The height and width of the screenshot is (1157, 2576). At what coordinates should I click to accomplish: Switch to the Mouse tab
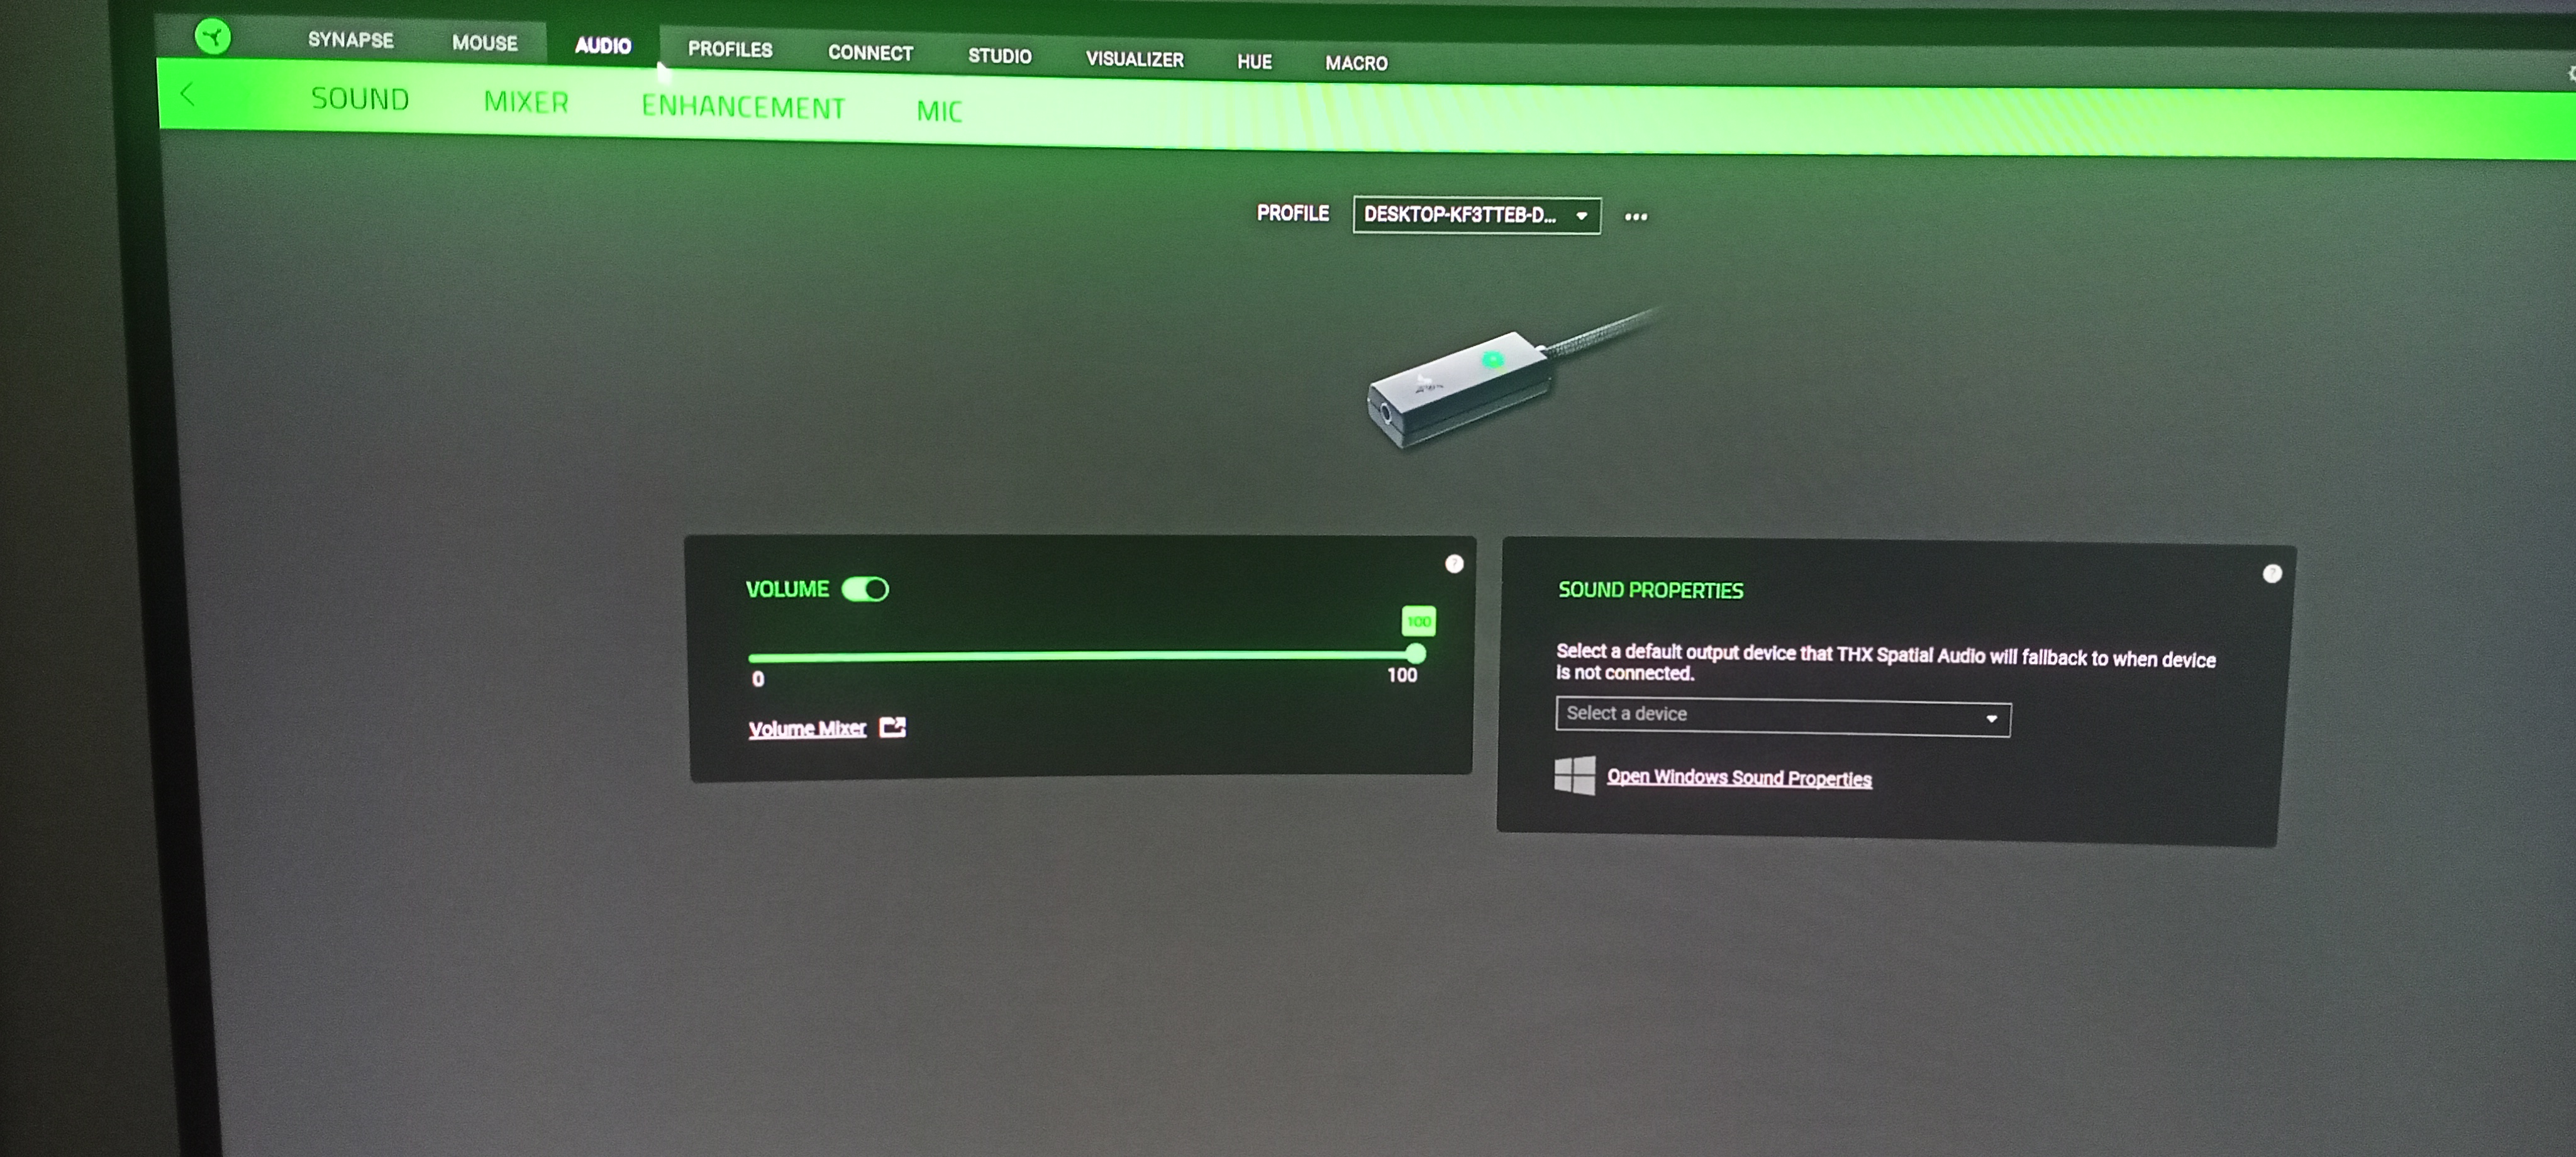pyautogui.click(x=484, y=43)
